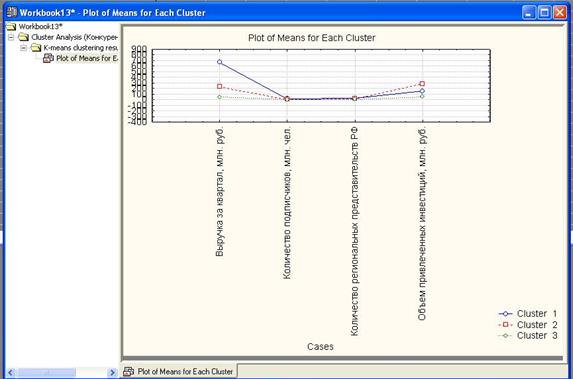Click Cluster 2 marker over Объем инвестиций
The height and width of the screenshot is (379, 573).
(422, 84)
